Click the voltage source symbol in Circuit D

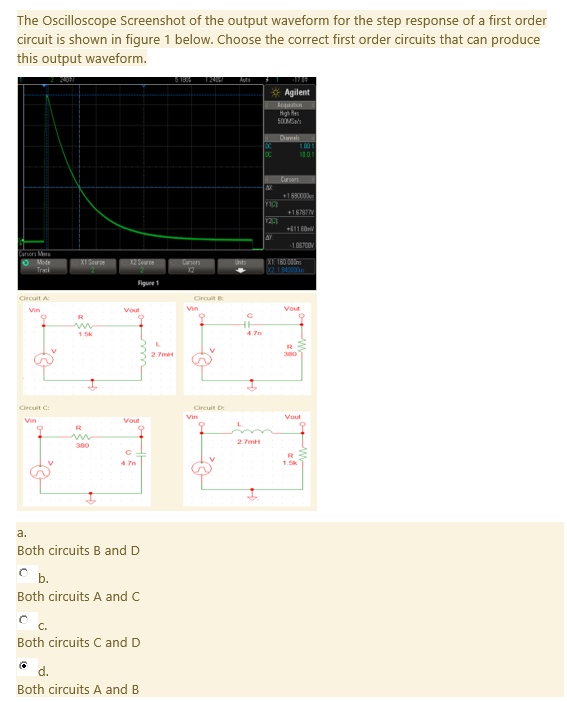tap(202, 468)
